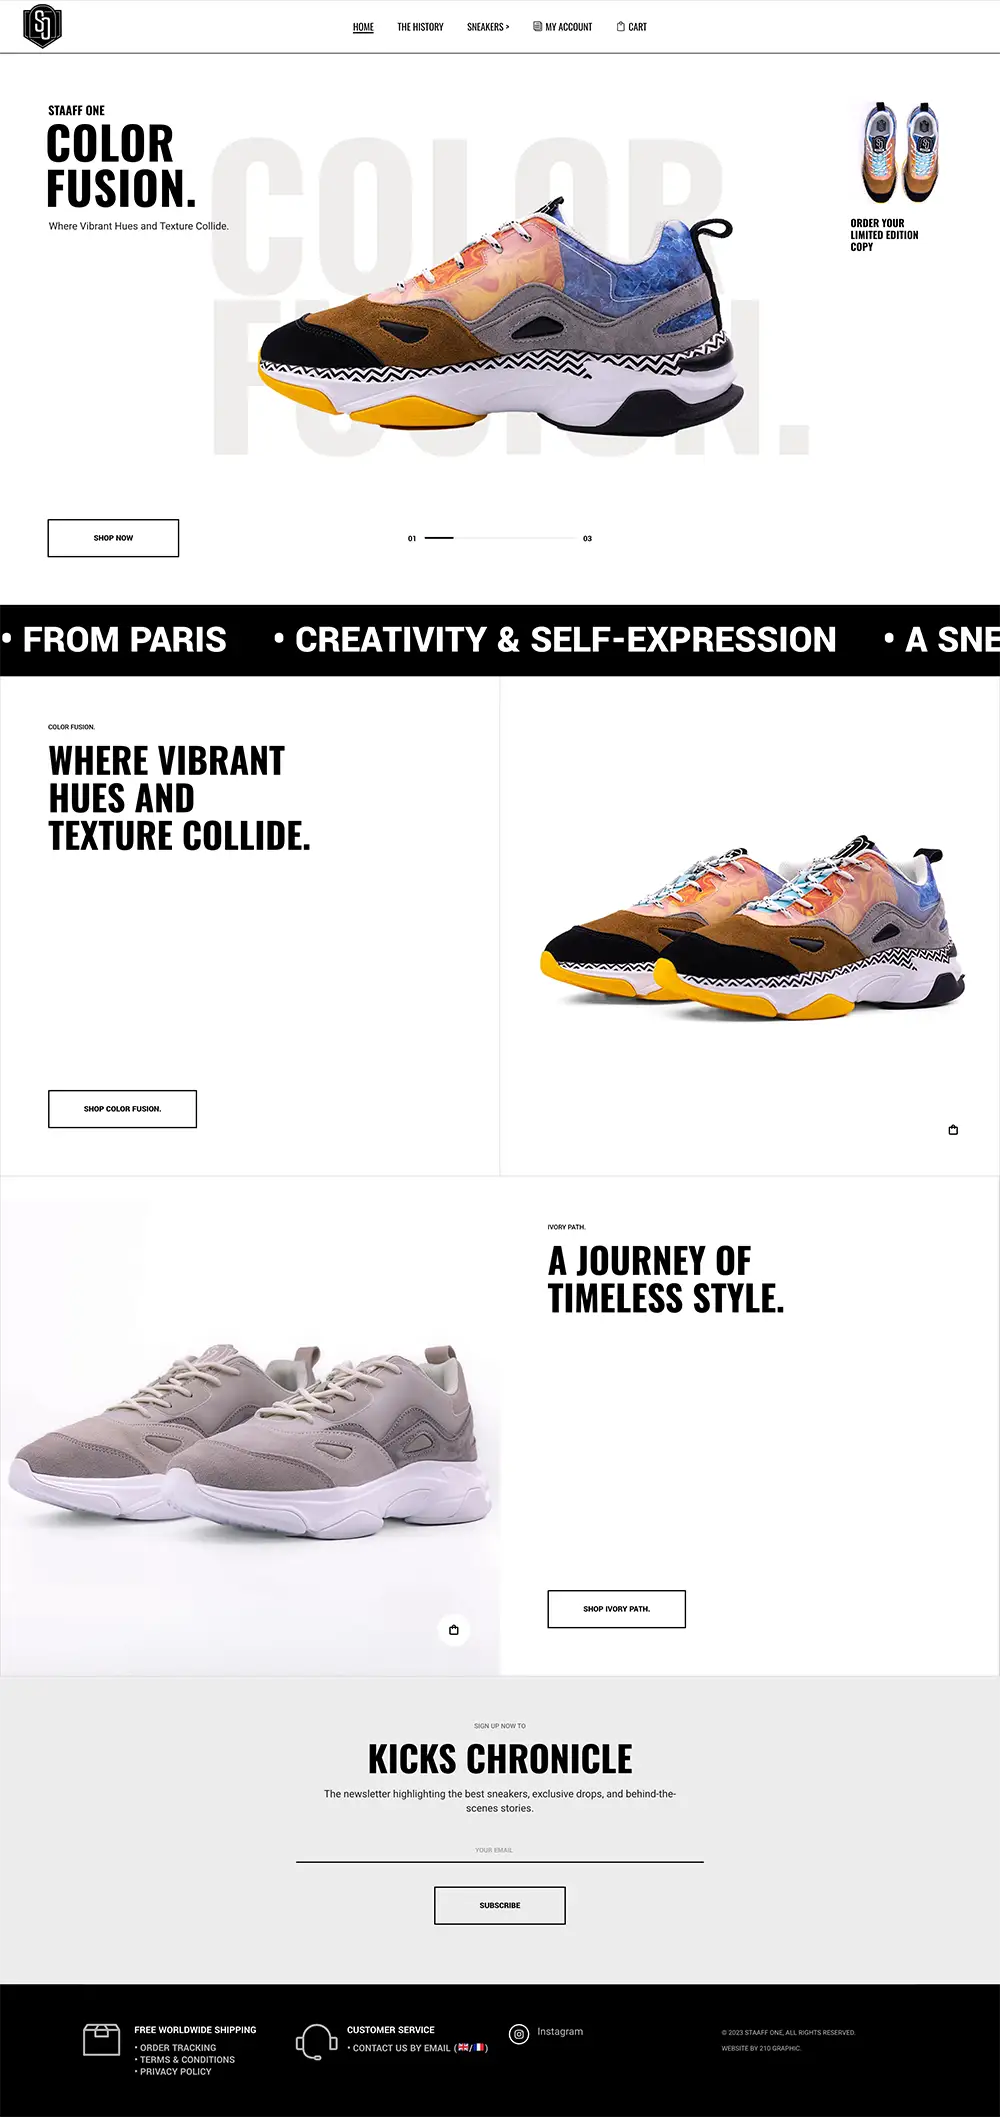Click the shipping box icon in footer
Viewport: 1000px width, 2117px height.
point(101,2040)
